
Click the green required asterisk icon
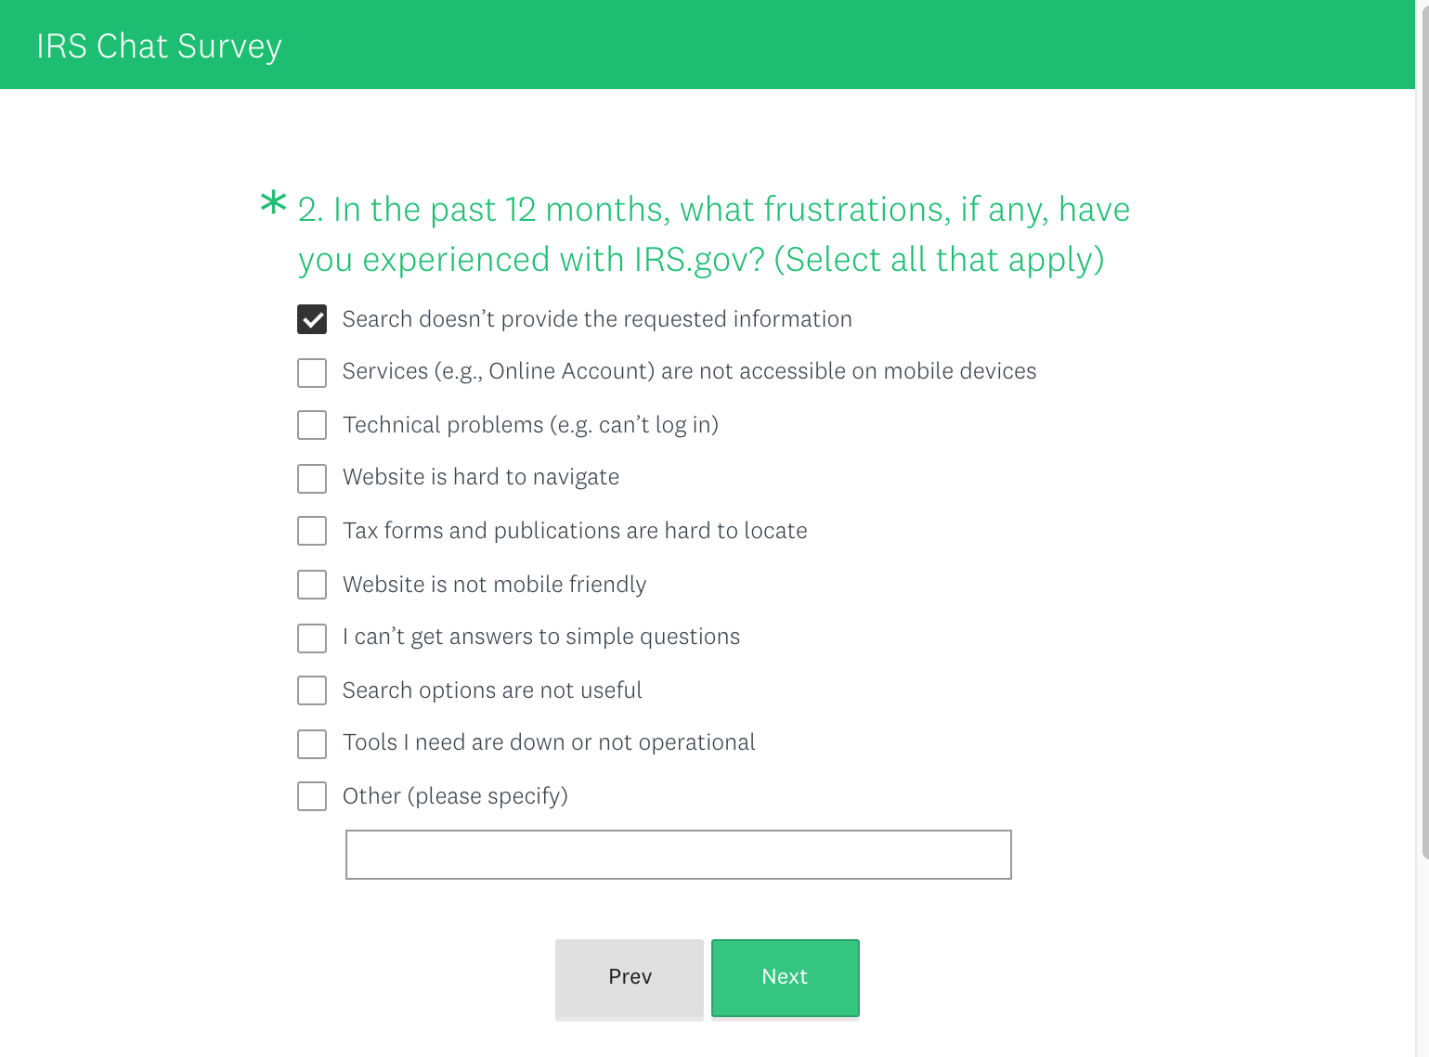[273, 203]
